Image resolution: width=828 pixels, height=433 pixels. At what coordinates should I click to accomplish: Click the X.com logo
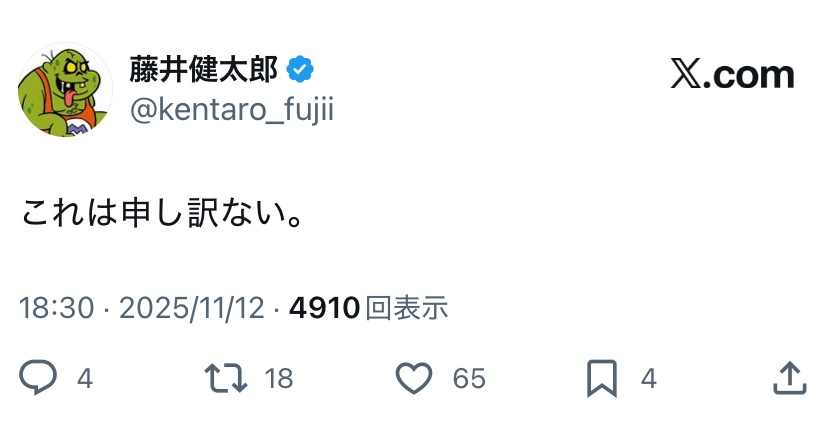(732, 75)
